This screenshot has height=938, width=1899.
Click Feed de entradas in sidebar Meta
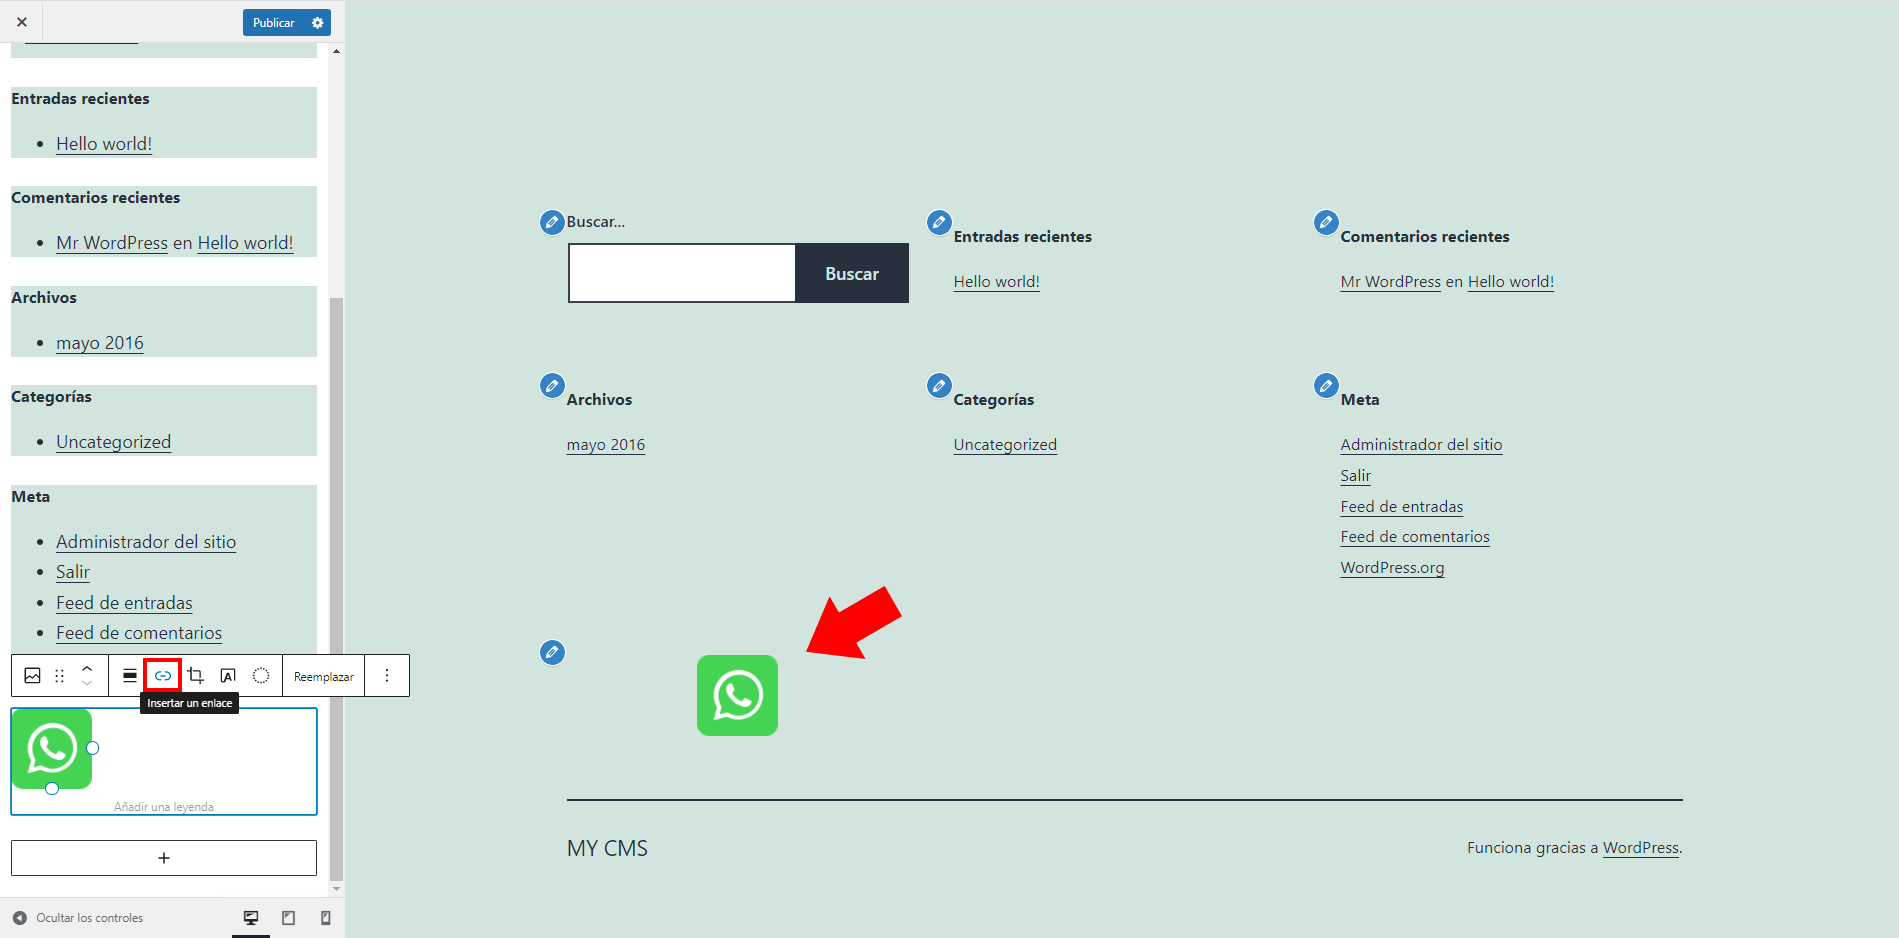[124, 603]
